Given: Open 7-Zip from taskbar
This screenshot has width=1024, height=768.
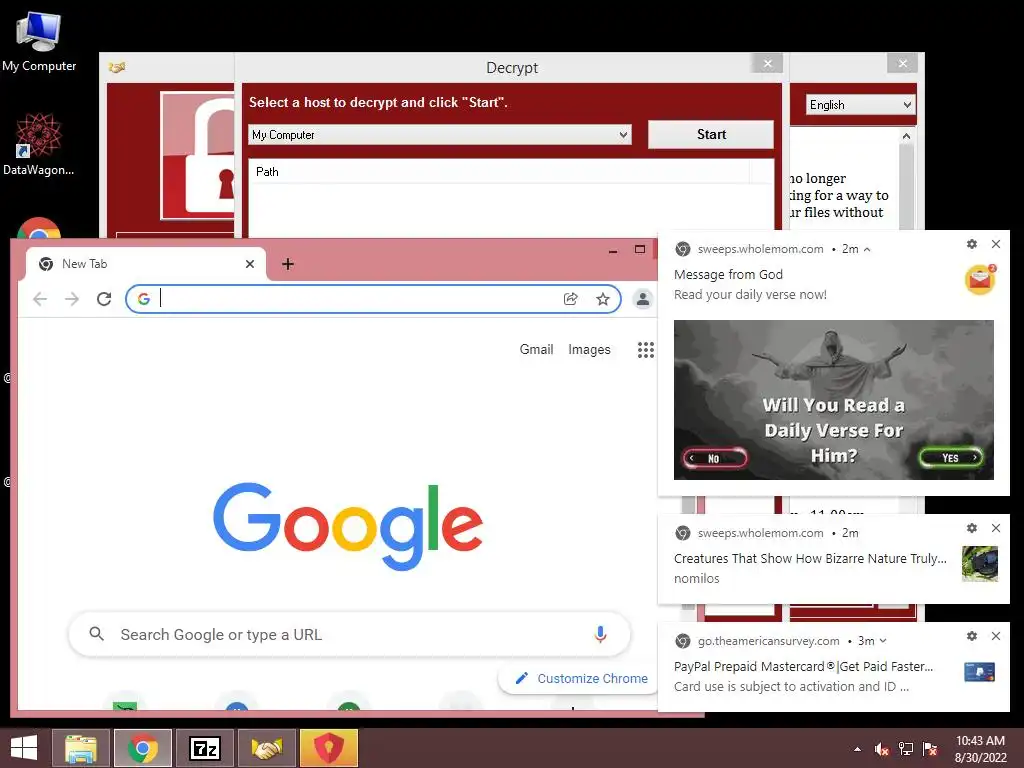Looking at the screenshot, I should (x=205, y=748).
